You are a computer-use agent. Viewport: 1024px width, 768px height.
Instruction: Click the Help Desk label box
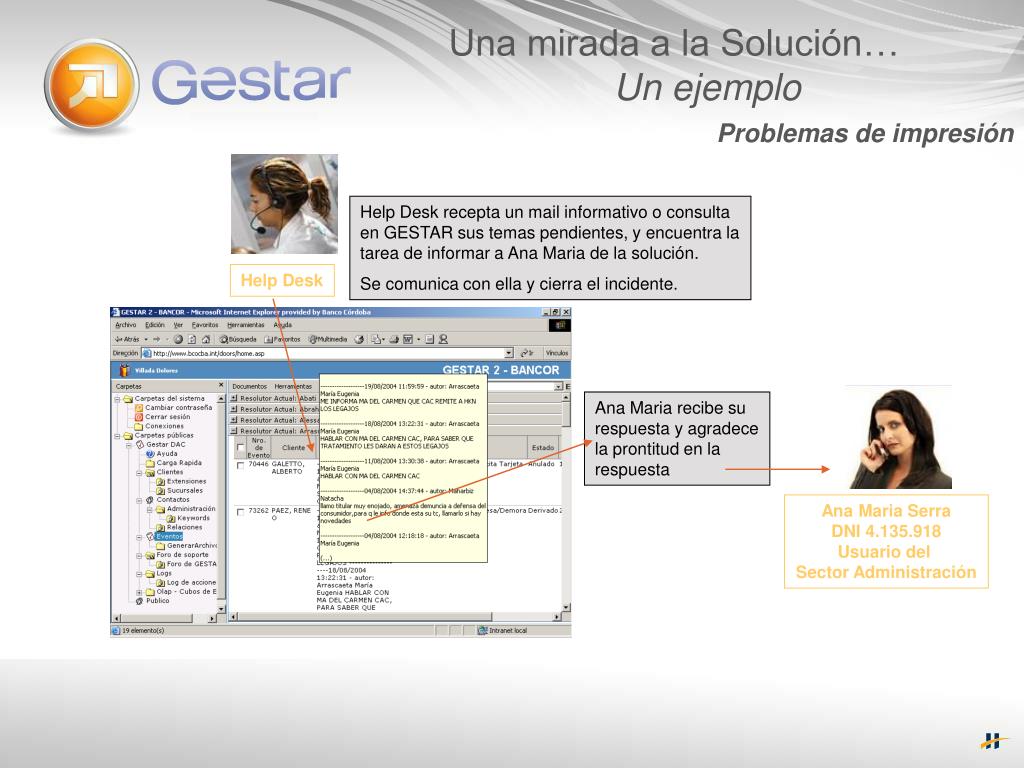tap(282, 280)
